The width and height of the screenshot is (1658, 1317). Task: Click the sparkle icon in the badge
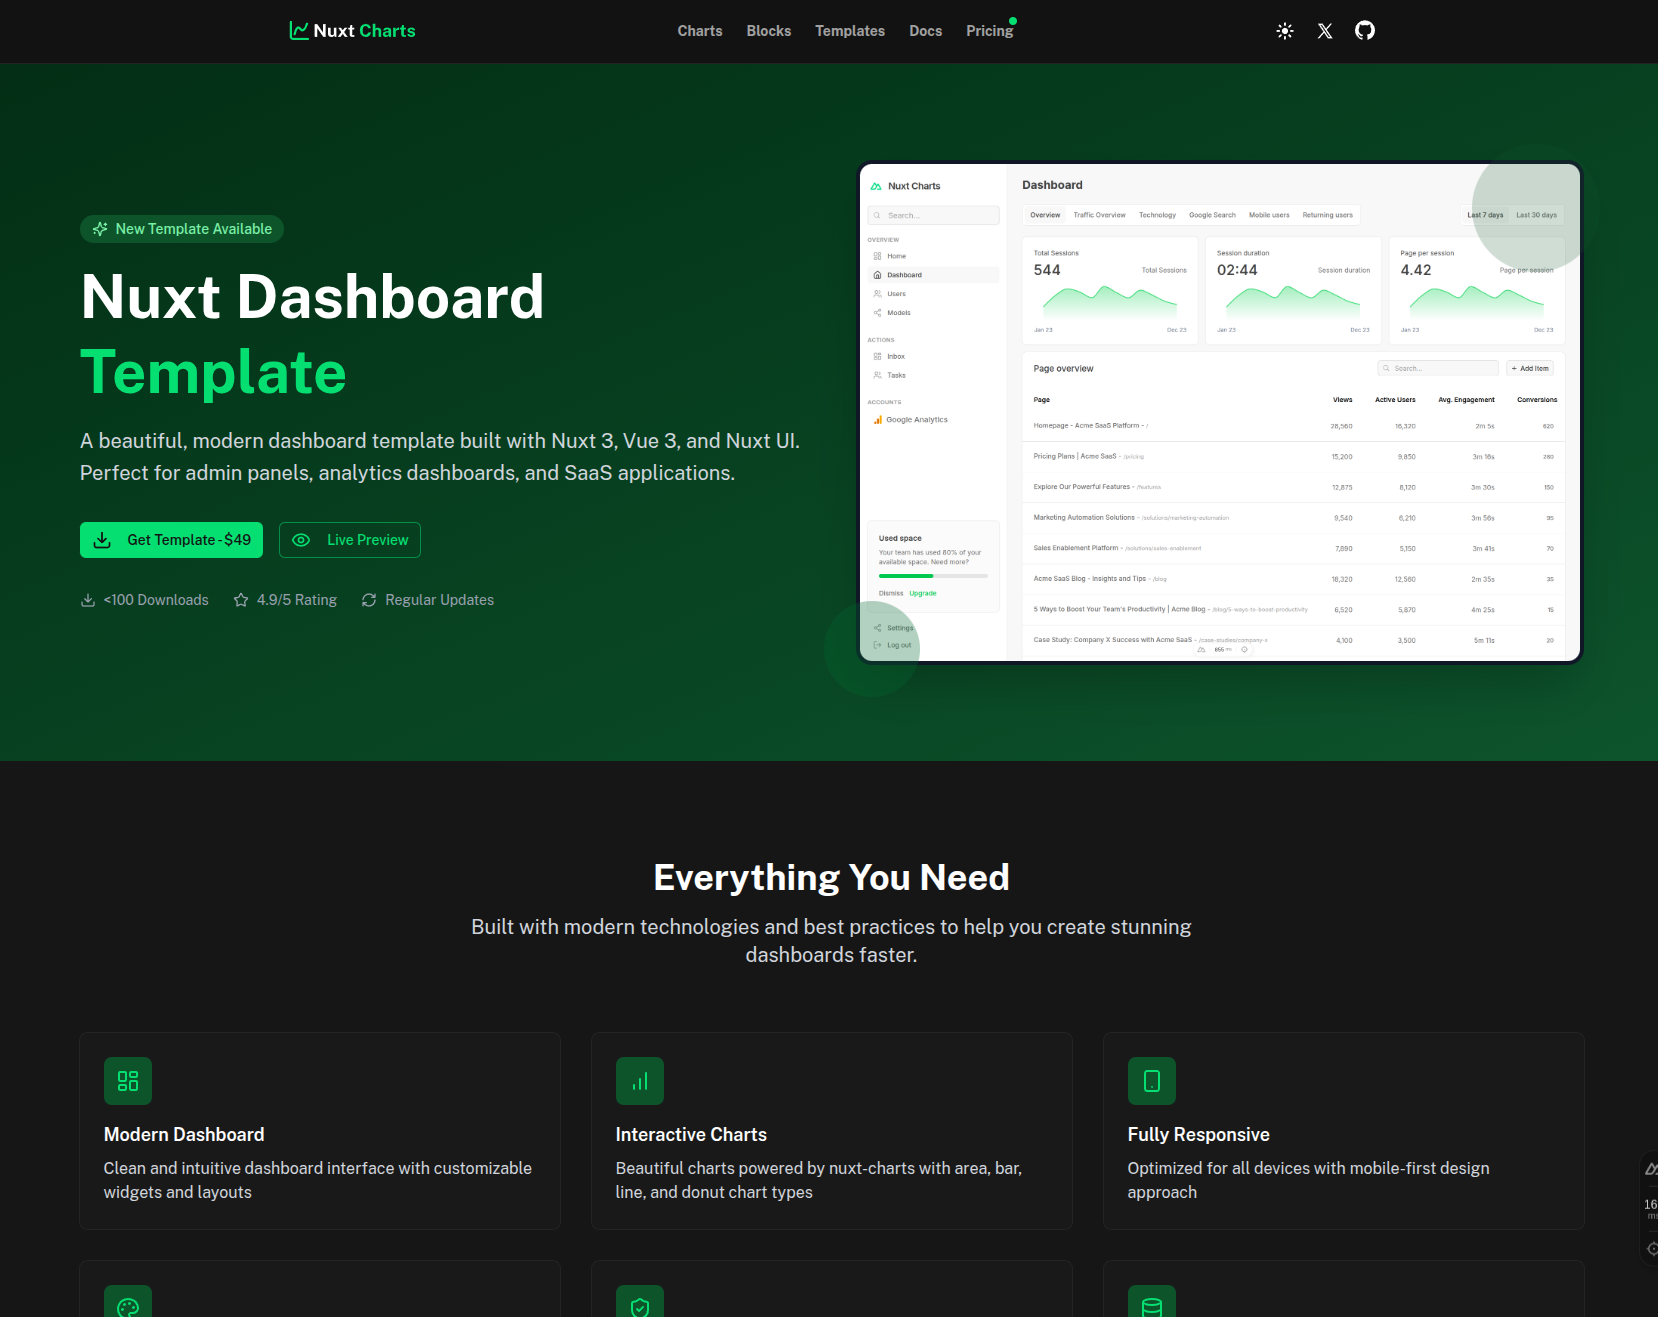(x=100, y=229)
